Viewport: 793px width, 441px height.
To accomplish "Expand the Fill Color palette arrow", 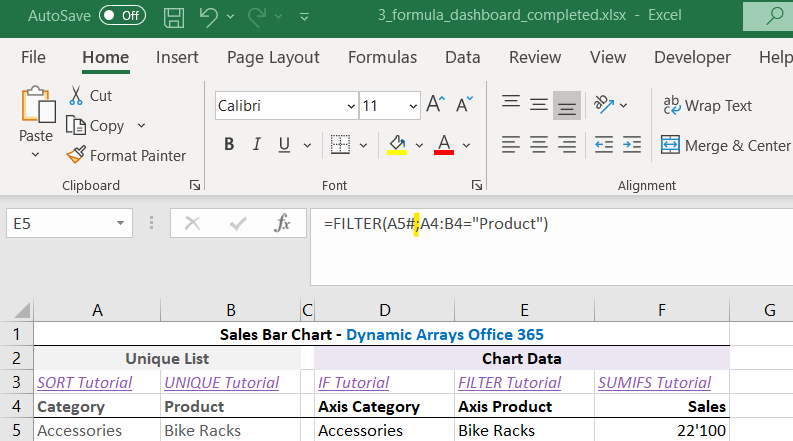I will coord(419,146).
